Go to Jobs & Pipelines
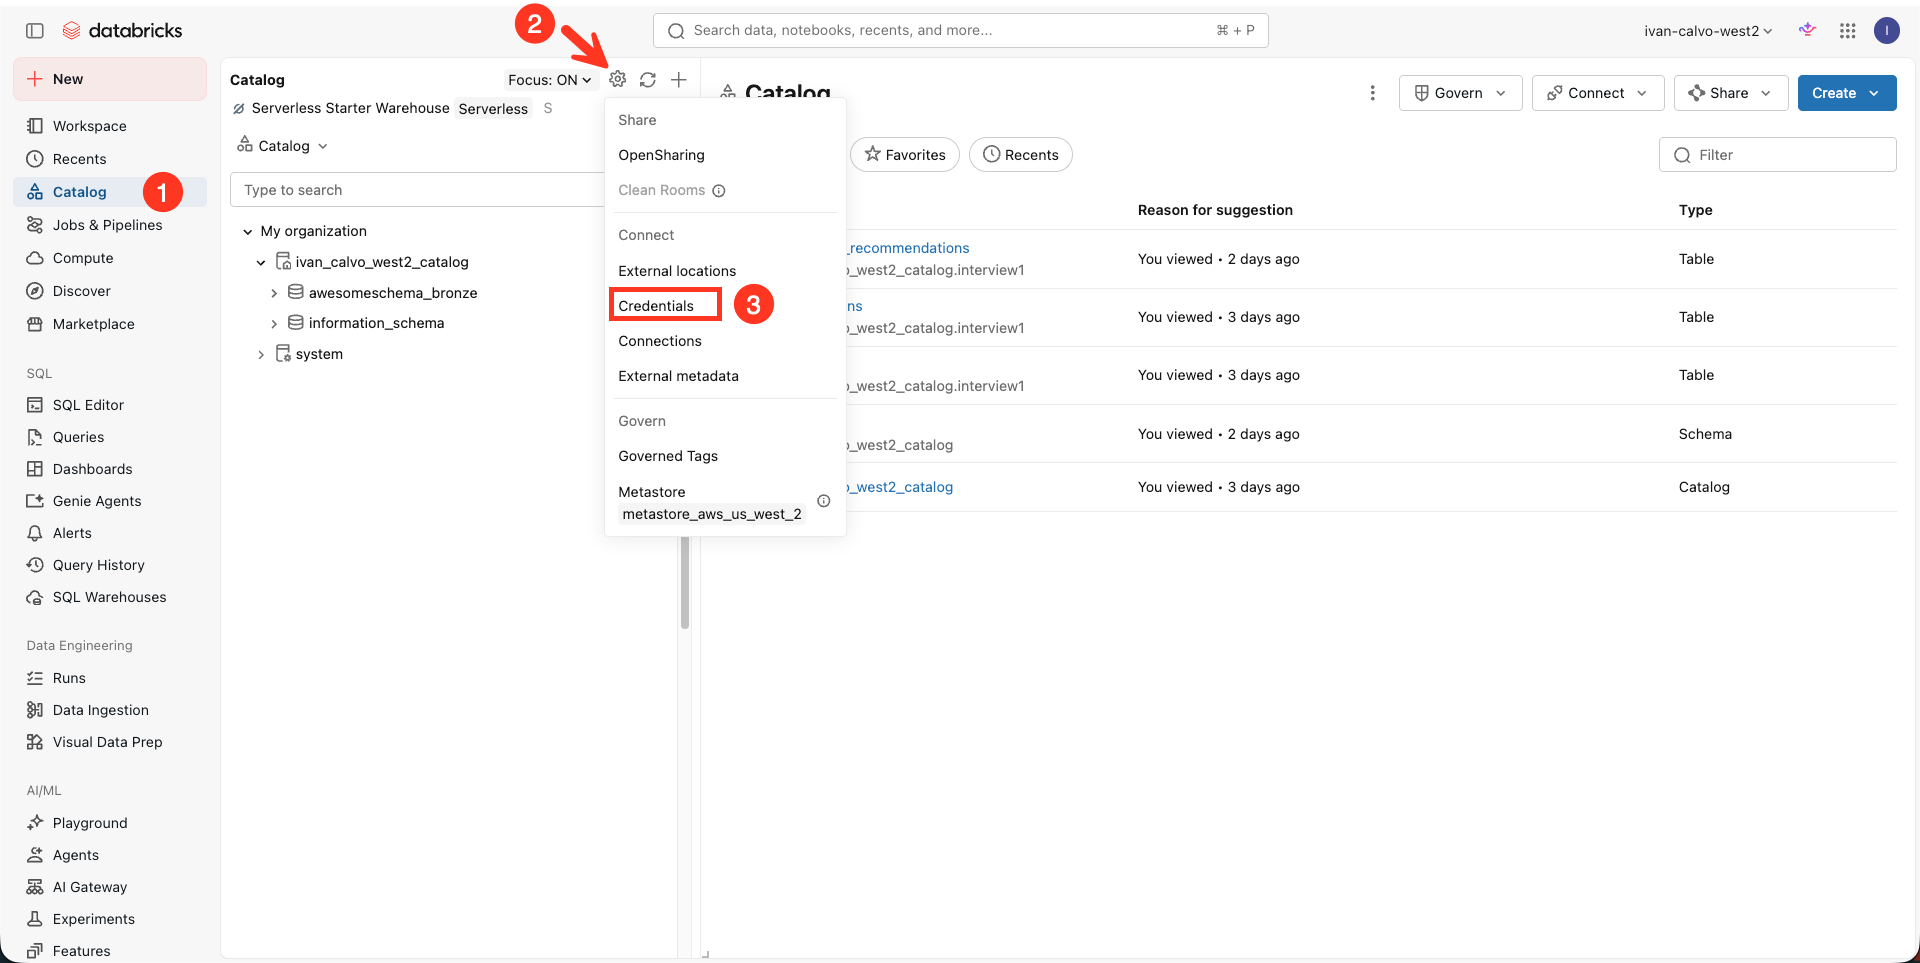 [x=110, y=225]
